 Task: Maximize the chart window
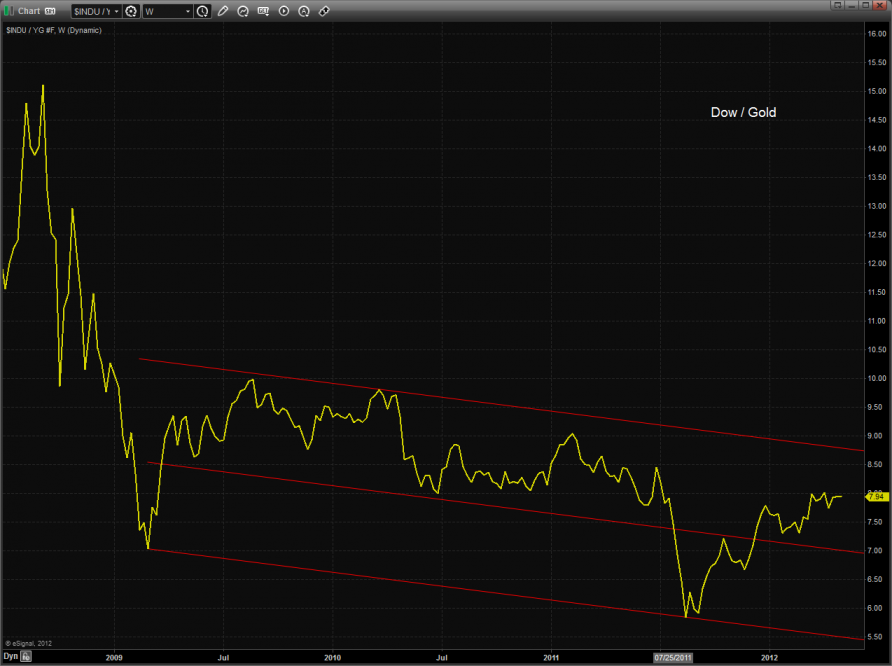pos(865,5)
